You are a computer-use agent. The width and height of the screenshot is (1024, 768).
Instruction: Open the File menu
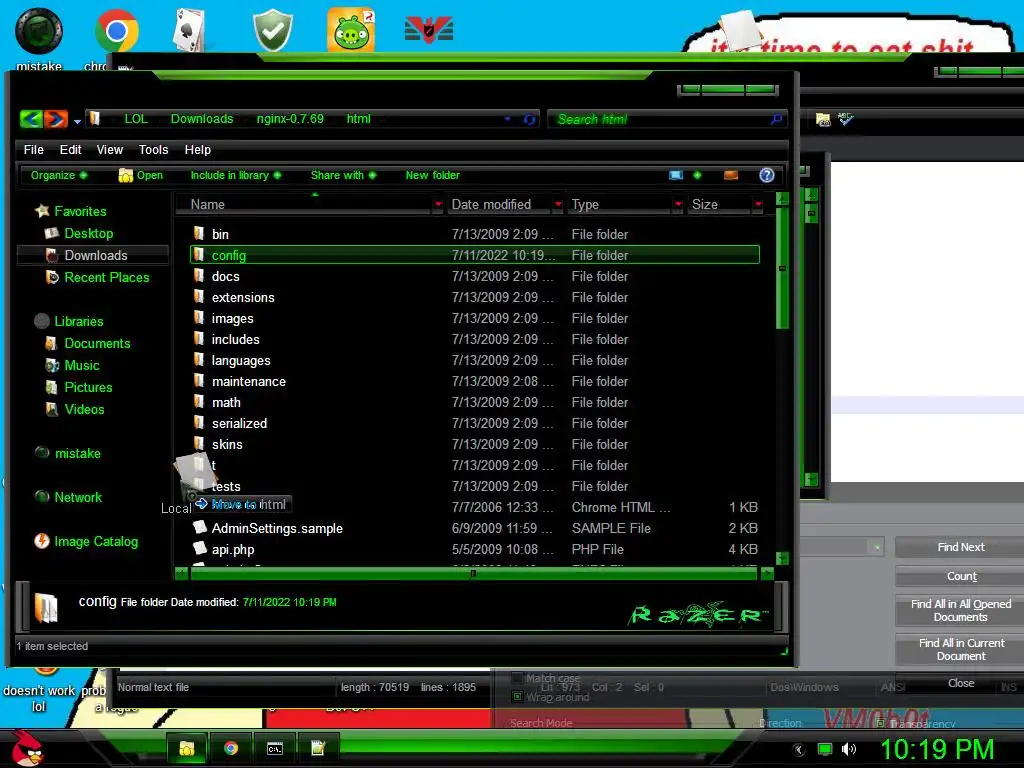33,150
